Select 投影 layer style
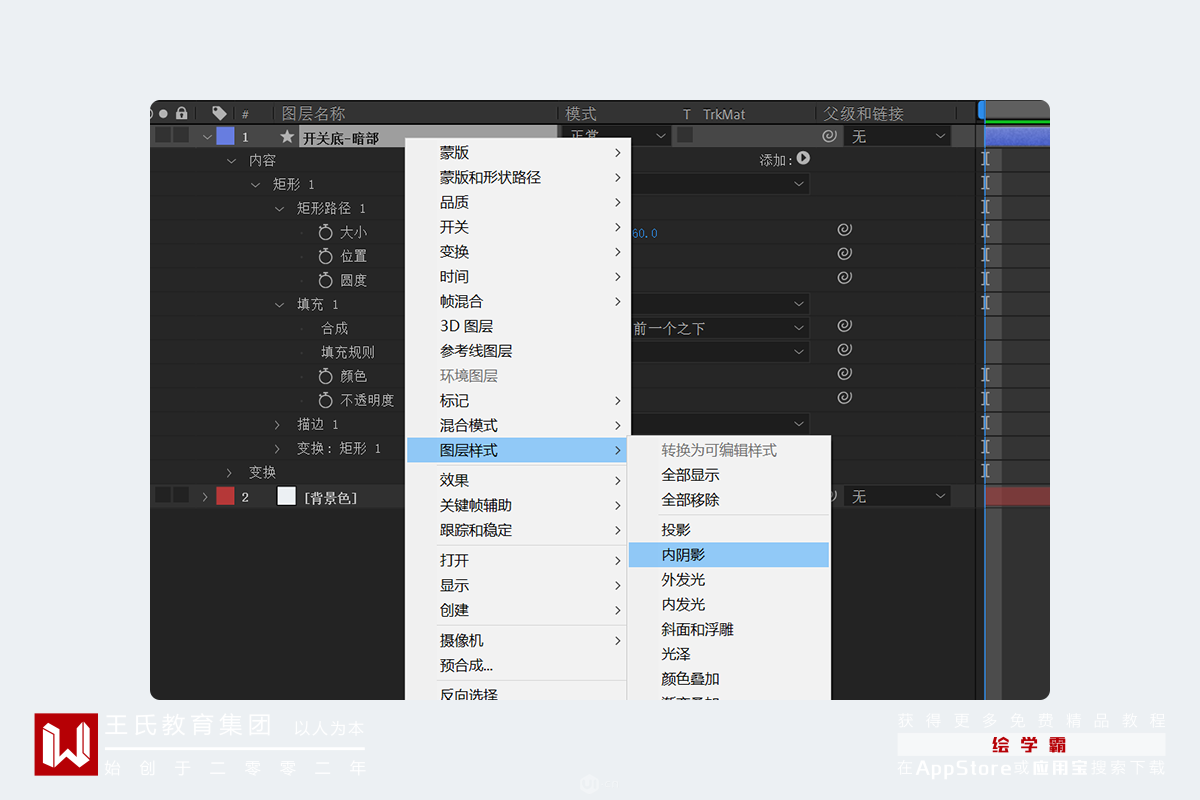This screenshot has width=1200, height=800. coord(729,530)
